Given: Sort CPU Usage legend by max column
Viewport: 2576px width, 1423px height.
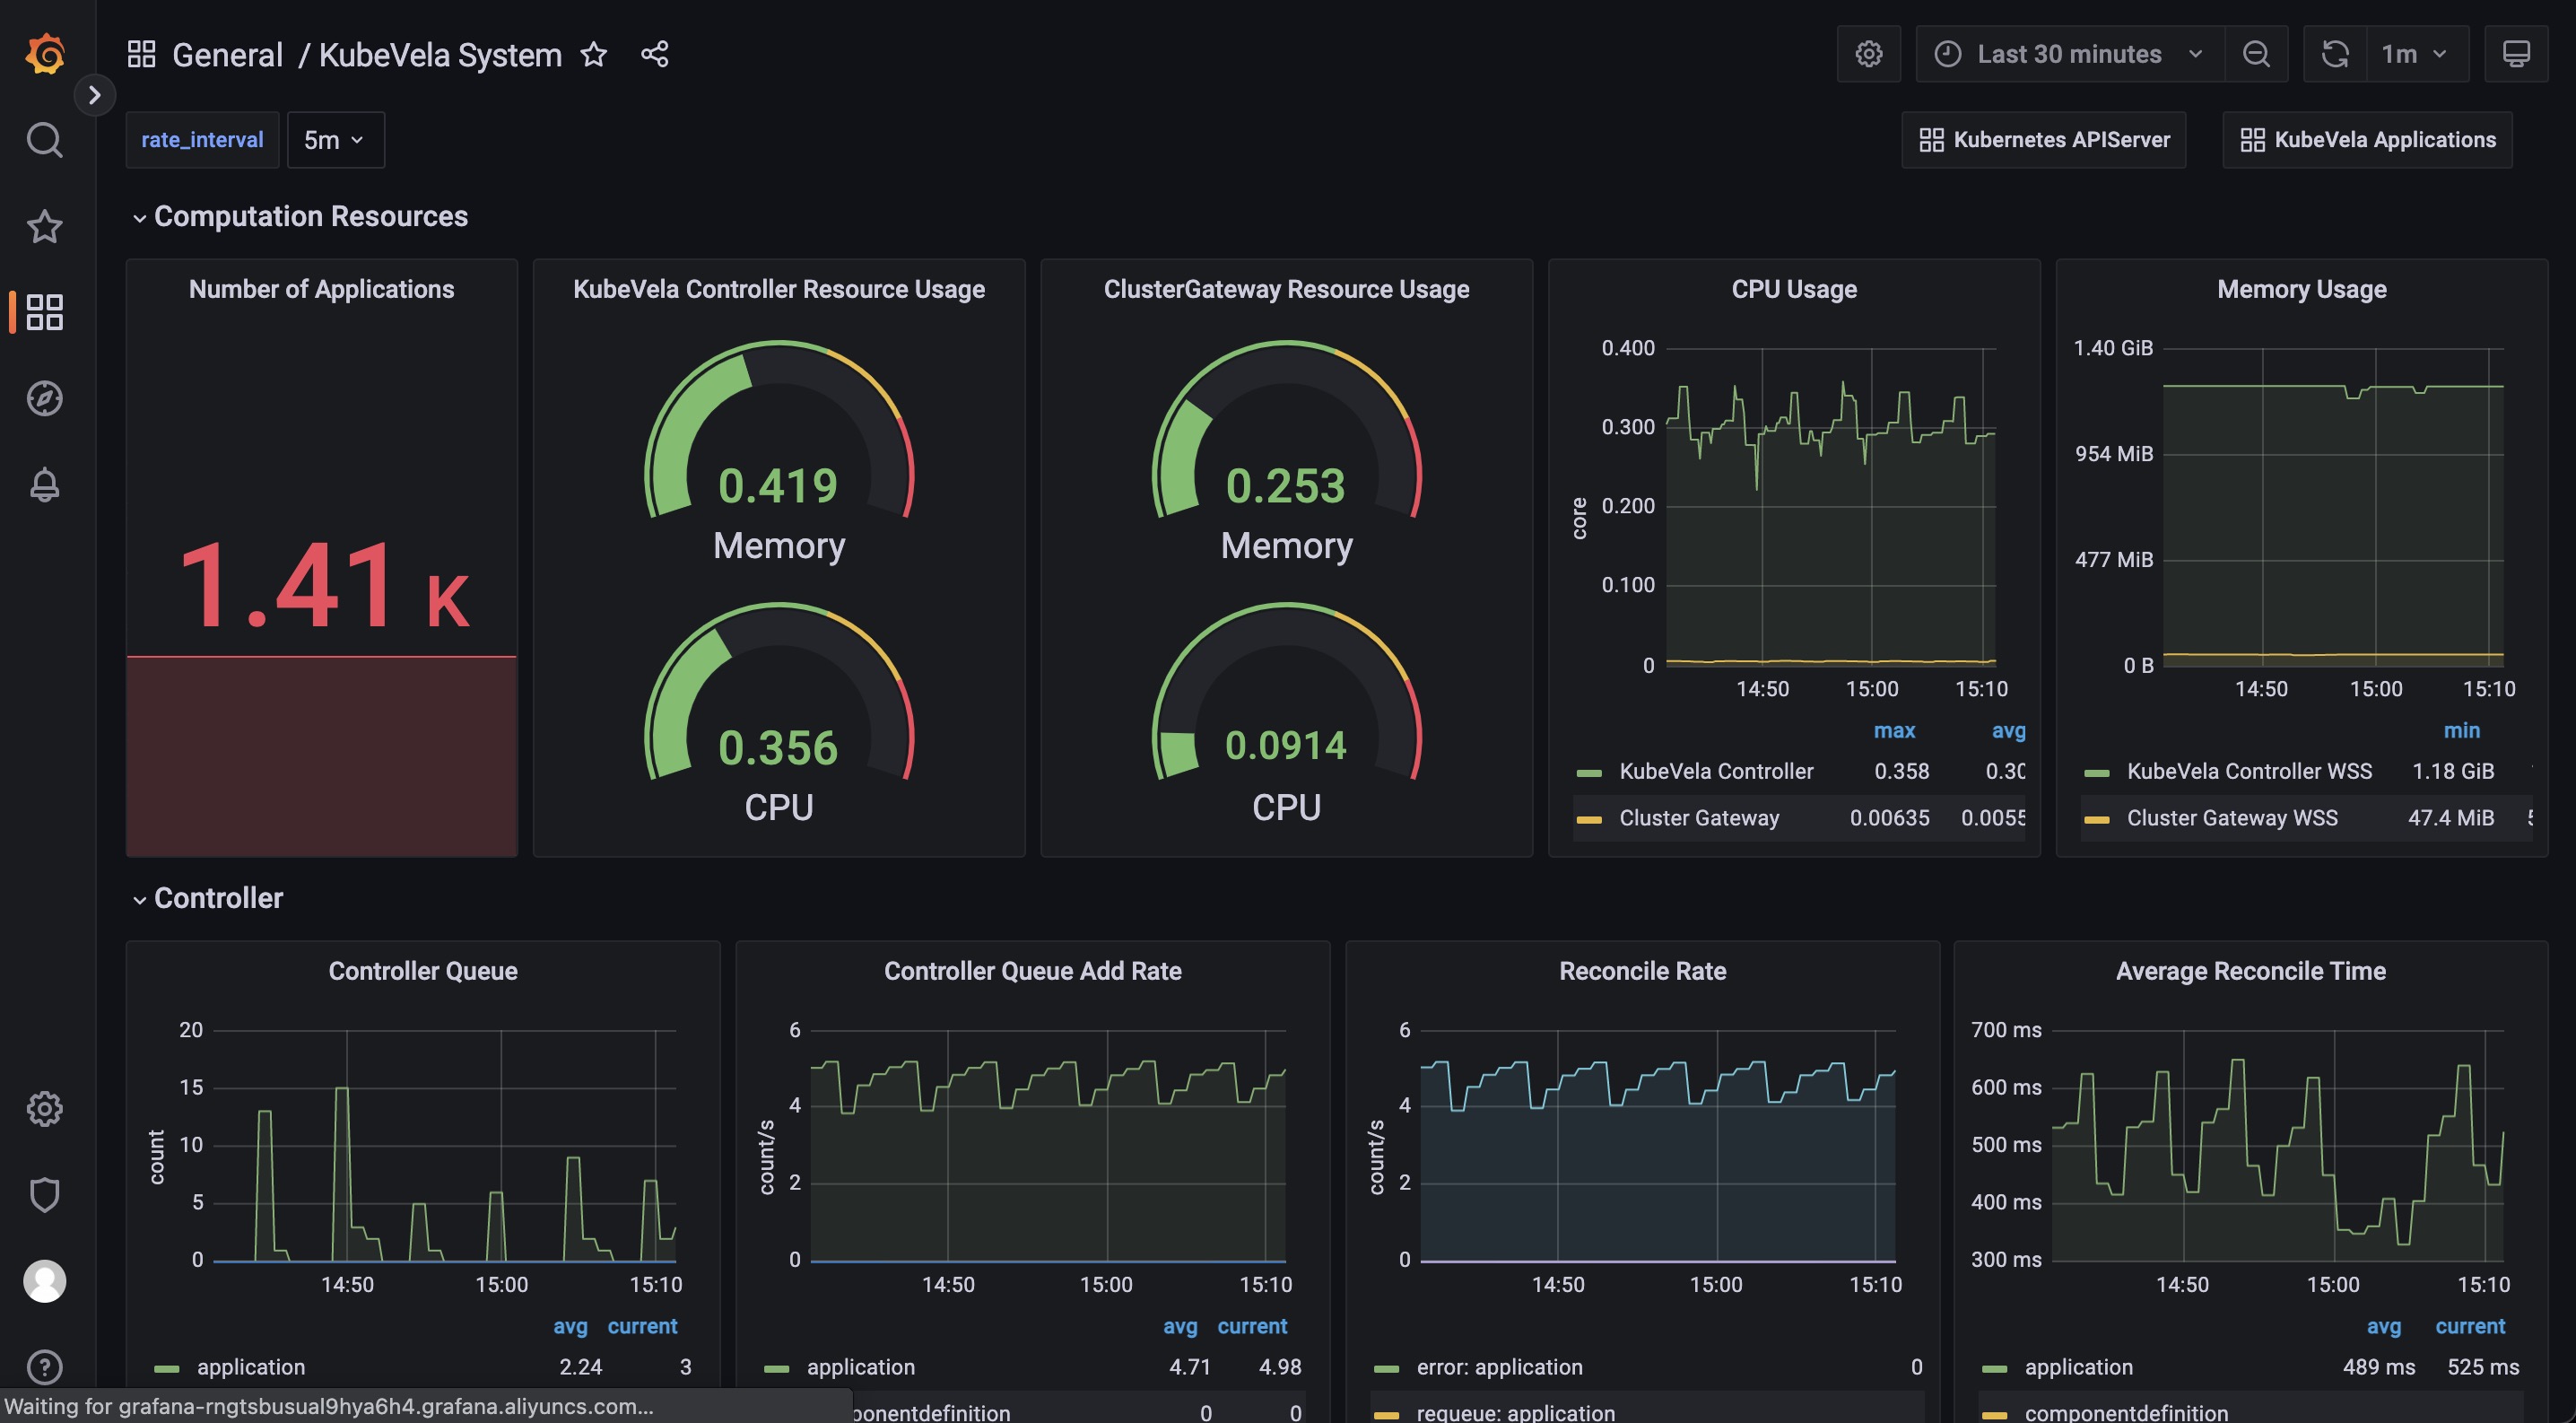Looking at the screenshot, I should 1894,730.
